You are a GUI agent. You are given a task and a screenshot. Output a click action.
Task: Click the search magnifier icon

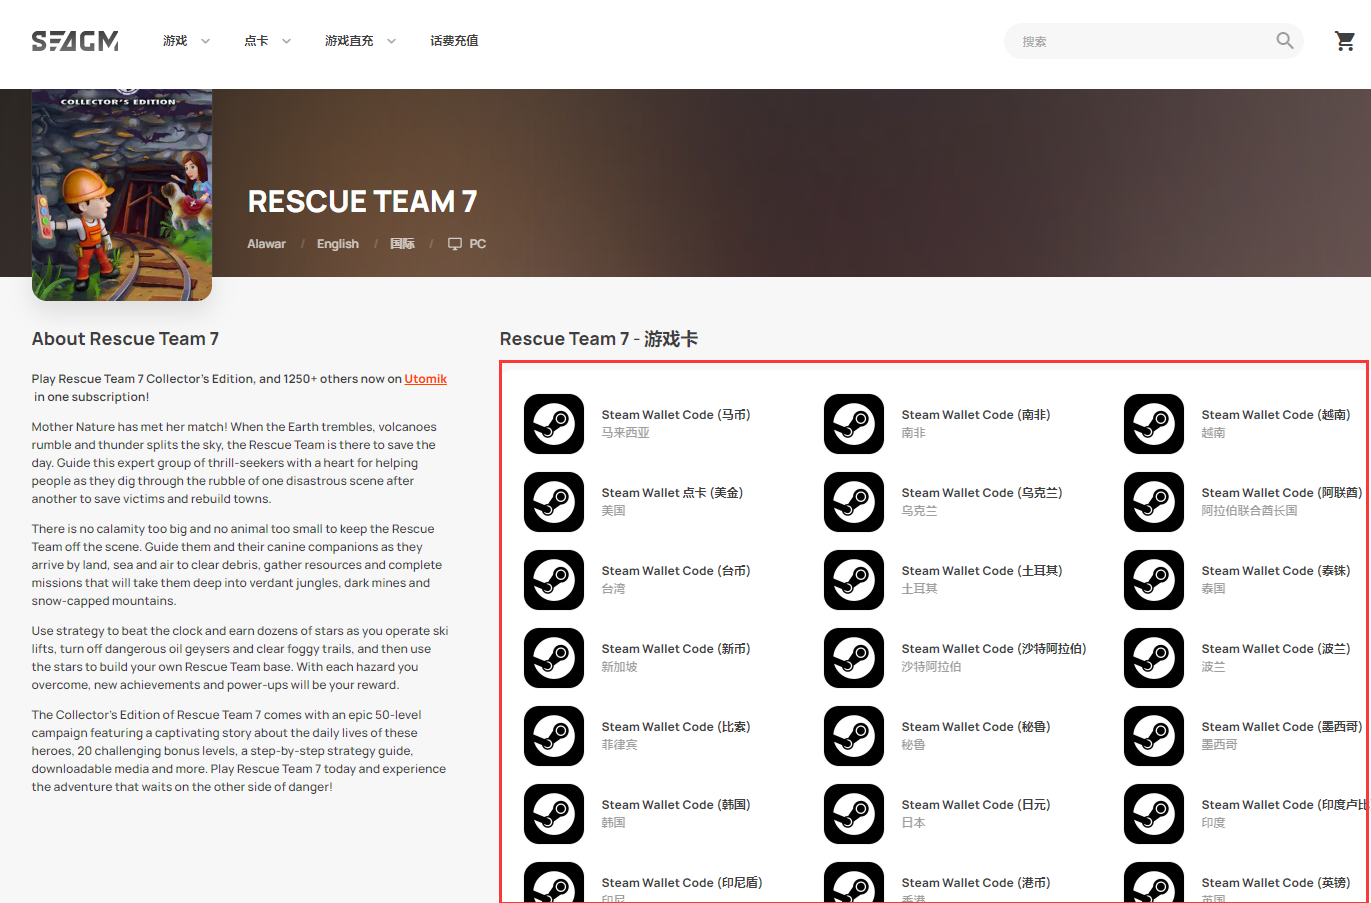click(1285, 41)
